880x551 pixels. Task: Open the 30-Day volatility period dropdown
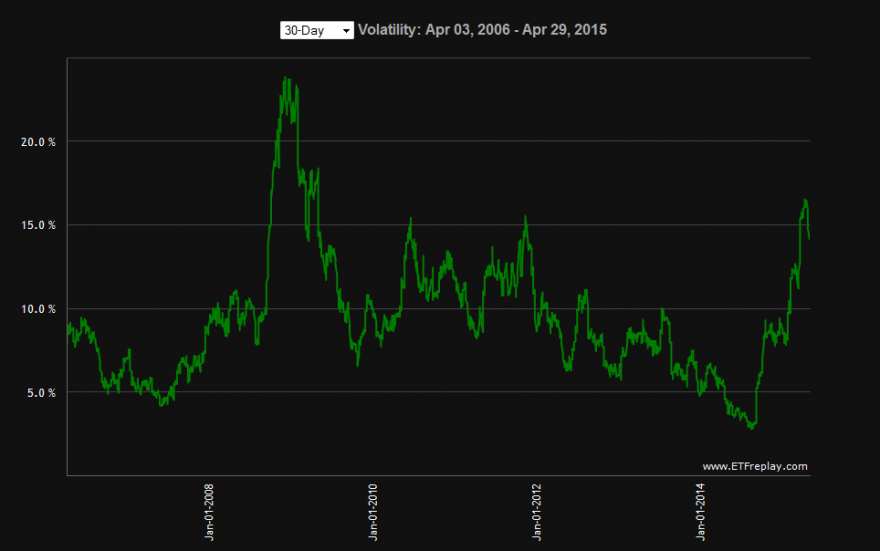click(x=317, y=30)
